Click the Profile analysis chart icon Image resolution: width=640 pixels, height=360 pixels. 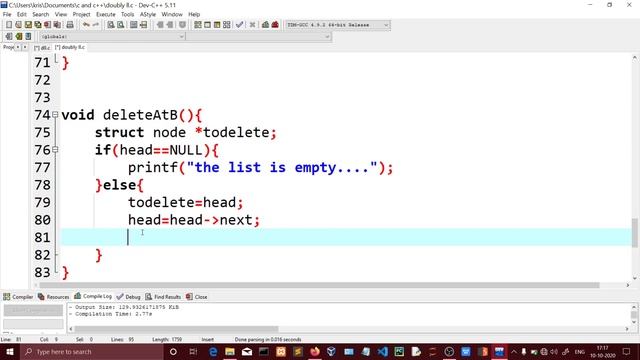coord(265,25)
